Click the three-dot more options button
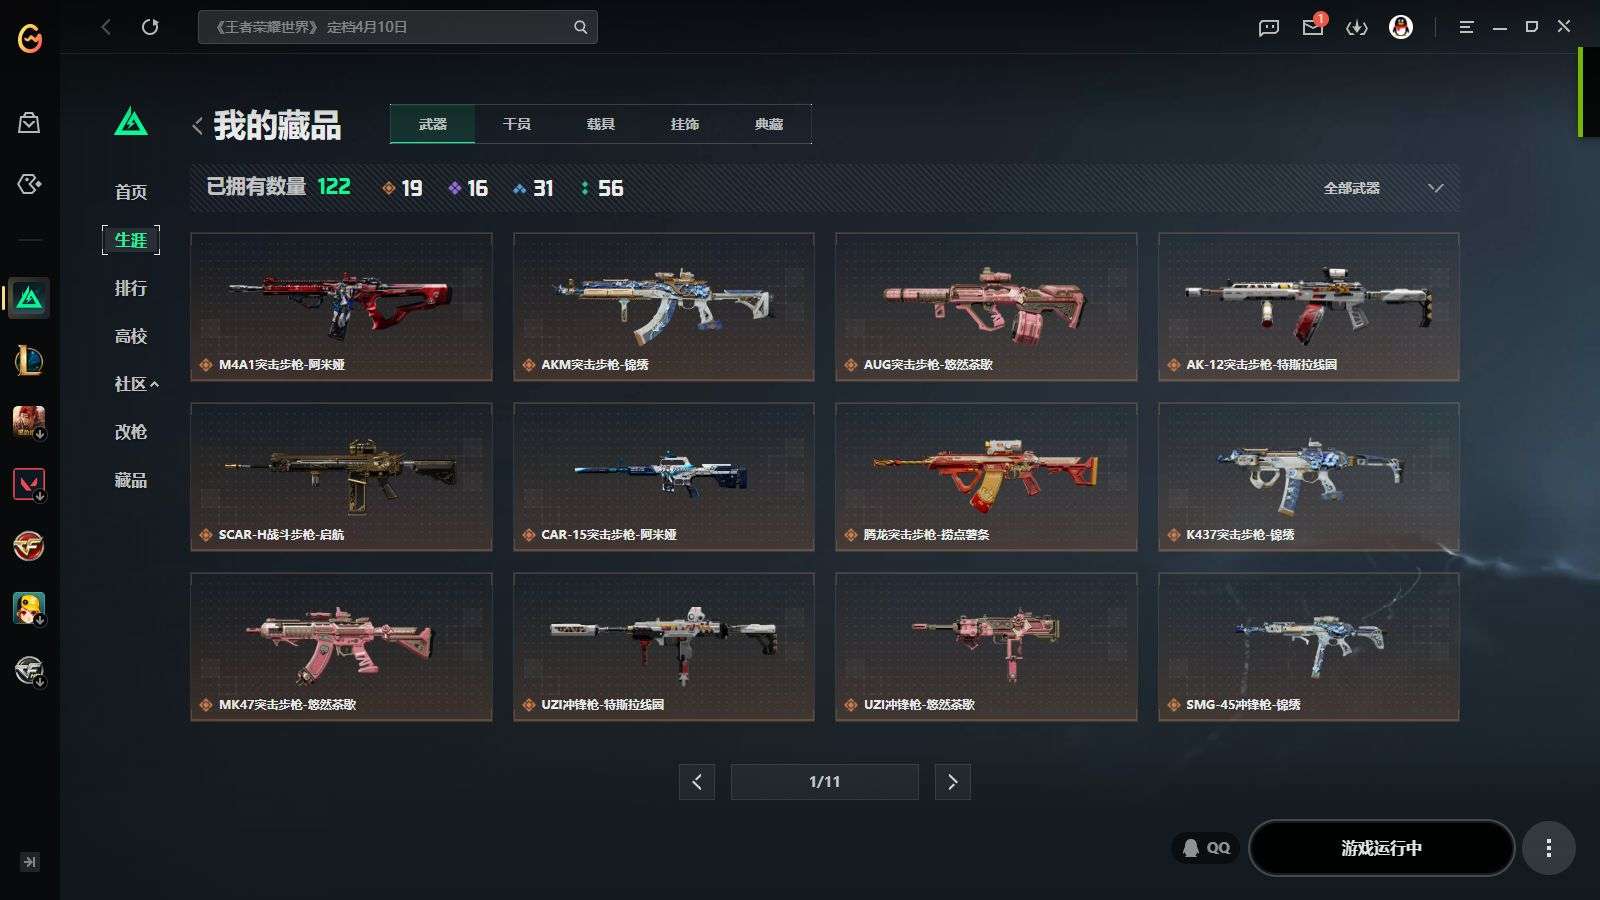This screenshot has height=900, width=1600. pos(1549,848)
